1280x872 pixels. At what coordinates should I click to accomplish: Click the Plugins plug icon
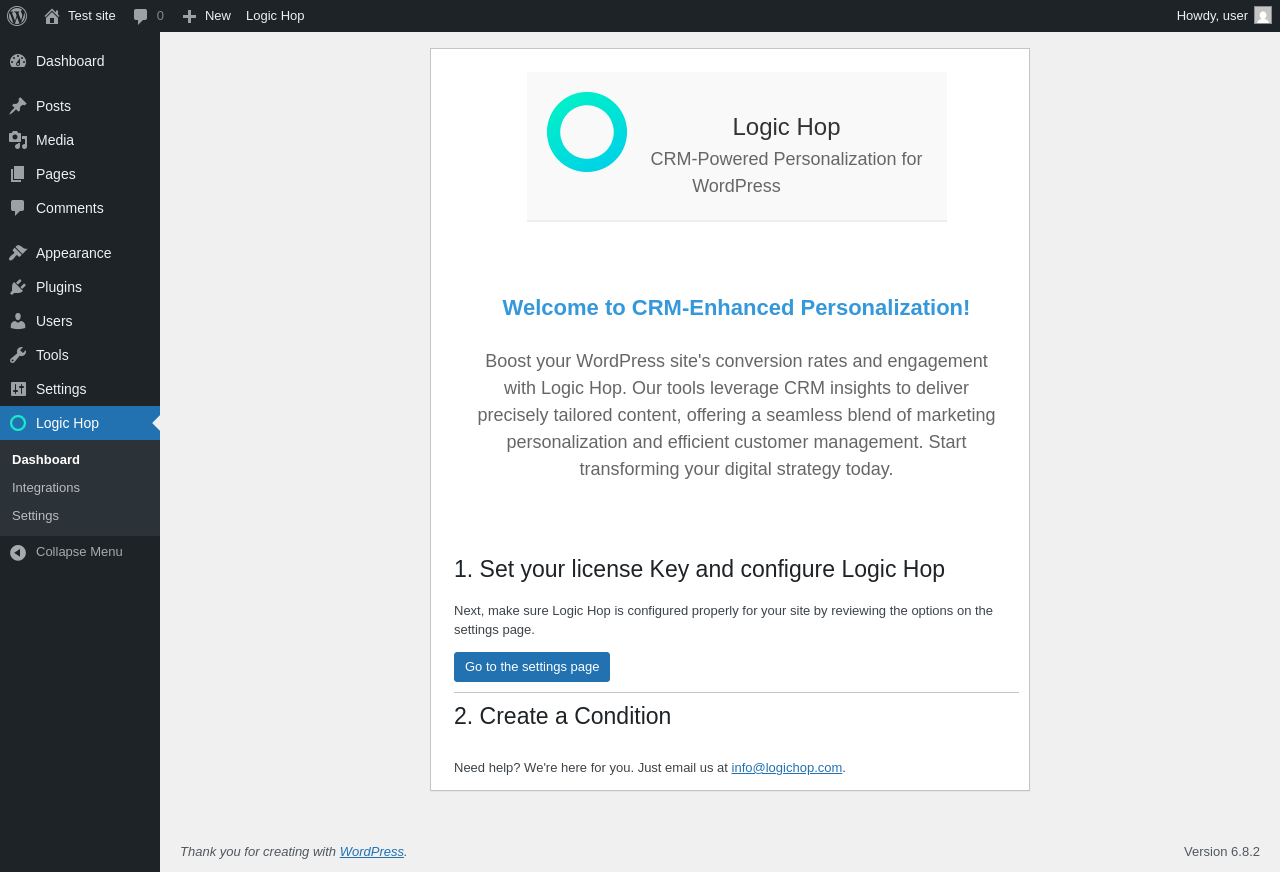pos(18,287)
